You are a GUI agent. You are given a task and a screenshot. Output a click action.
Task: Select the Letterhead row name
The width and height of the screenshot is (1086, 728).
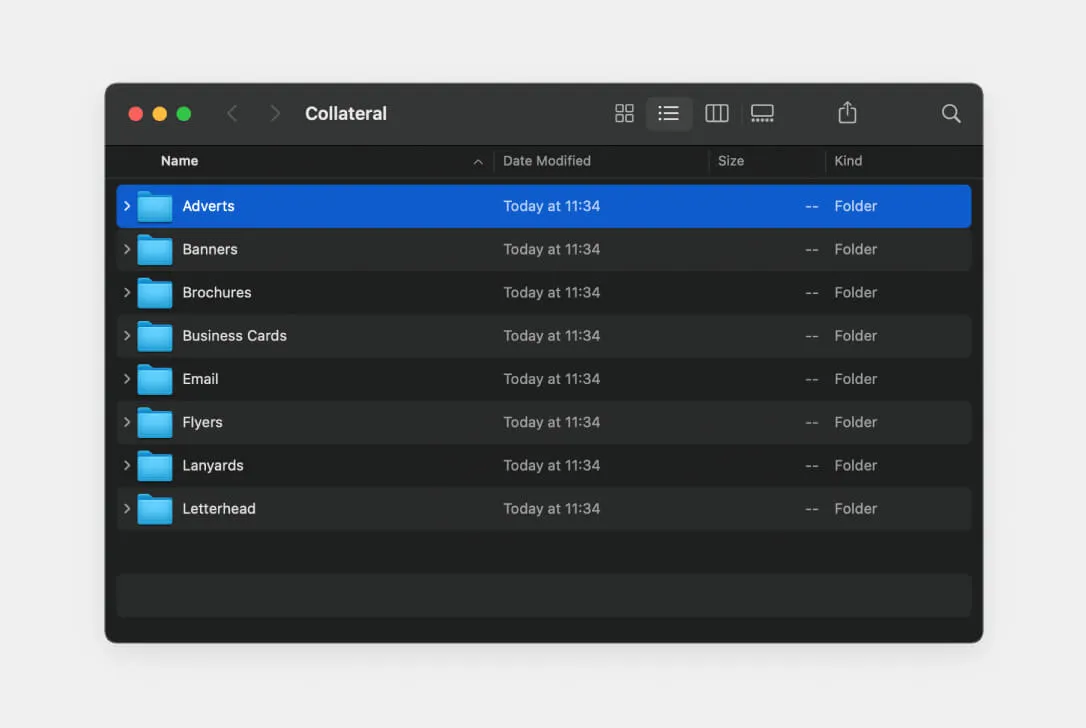coord(219,508)
